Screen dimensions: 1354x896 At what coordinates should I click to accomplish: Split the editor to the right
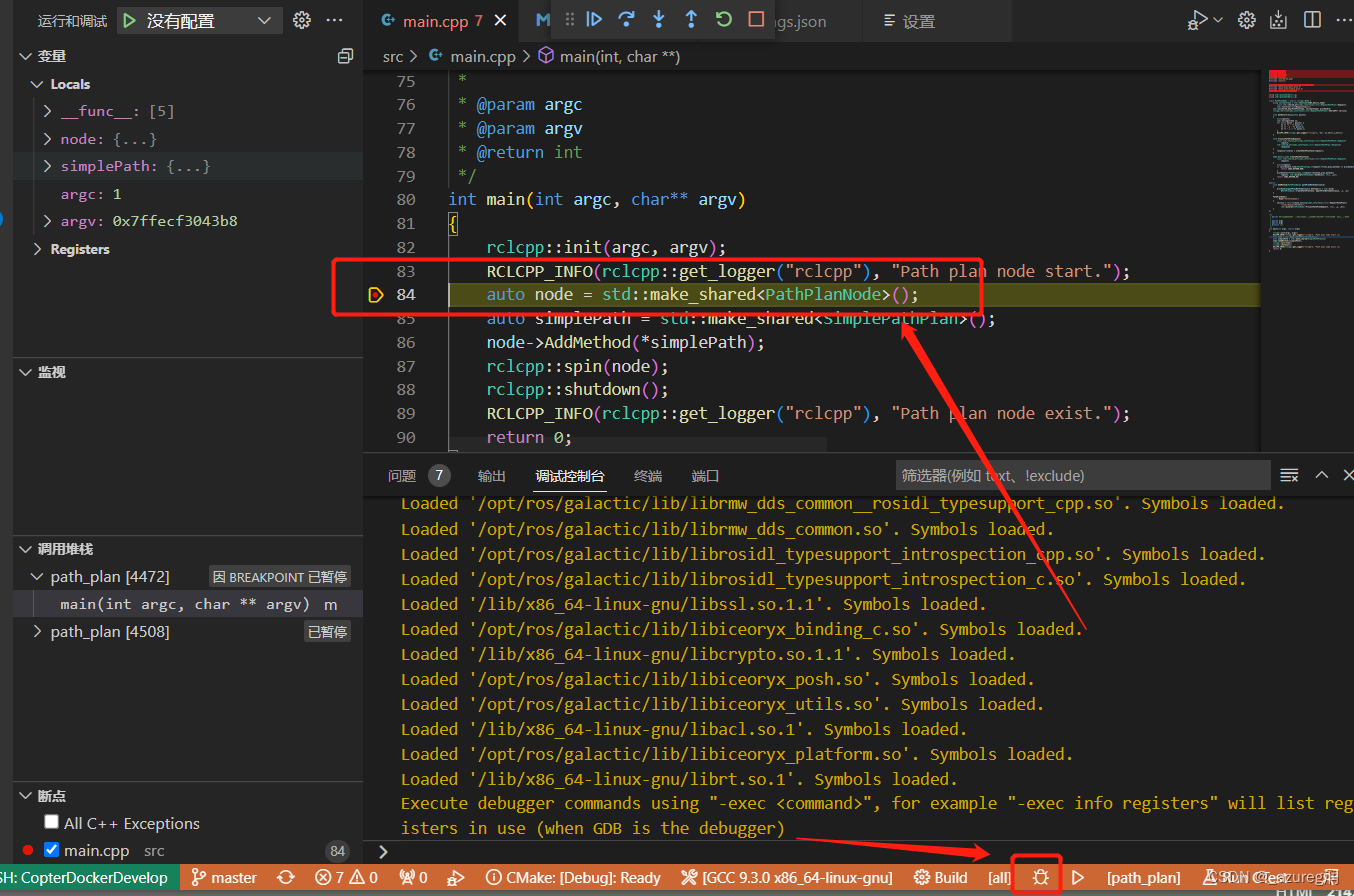[1312, 20]
